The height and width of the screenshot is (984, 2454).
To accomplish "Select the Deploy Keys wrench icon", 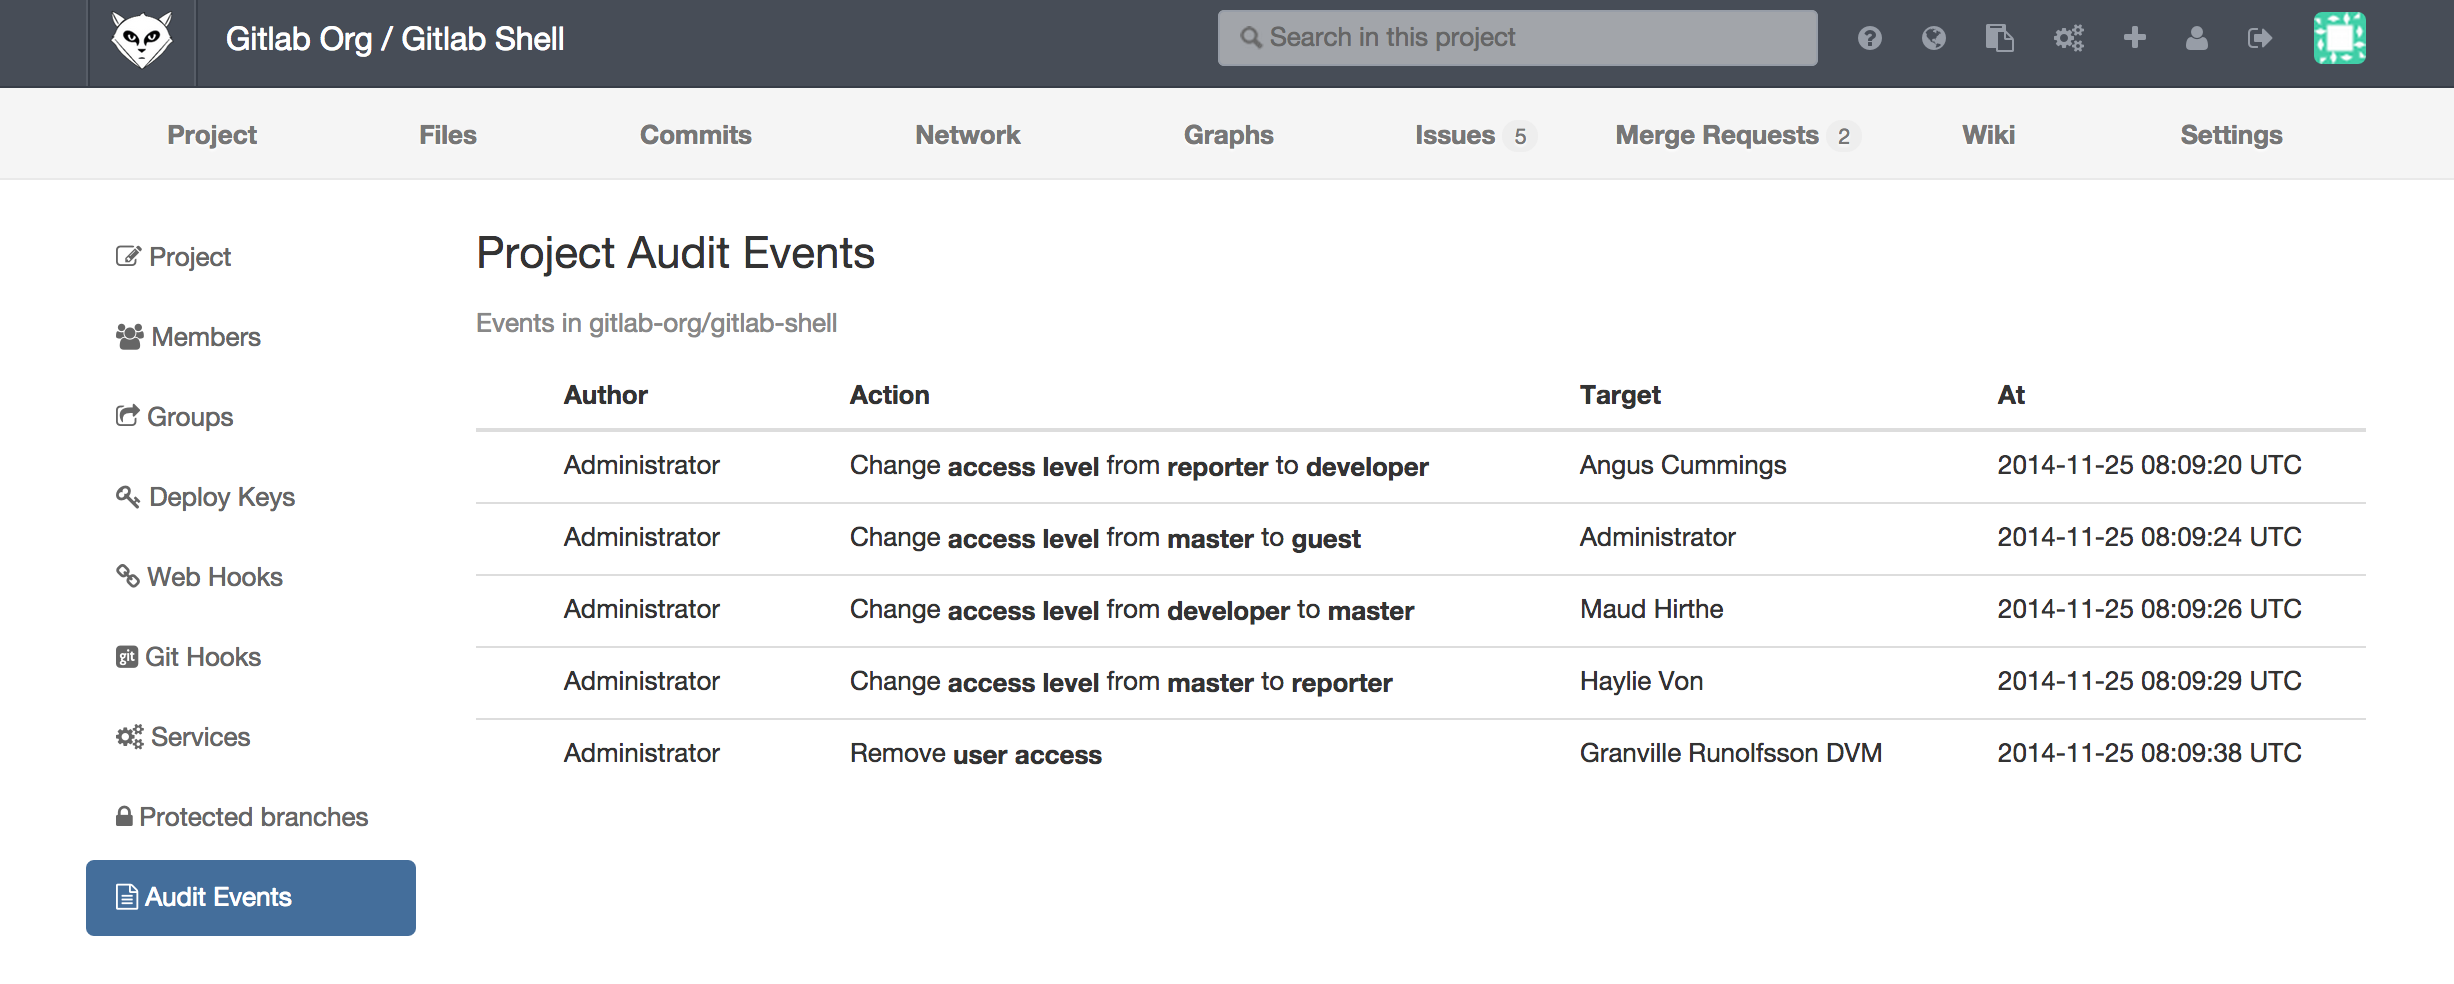I will (127, 496).
